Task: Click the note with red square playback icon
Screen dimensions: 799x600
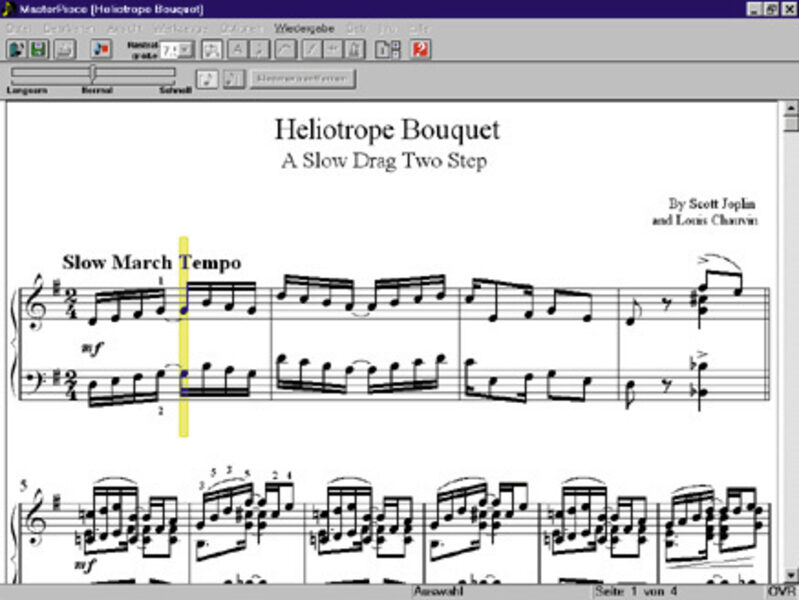Action: 101,49
